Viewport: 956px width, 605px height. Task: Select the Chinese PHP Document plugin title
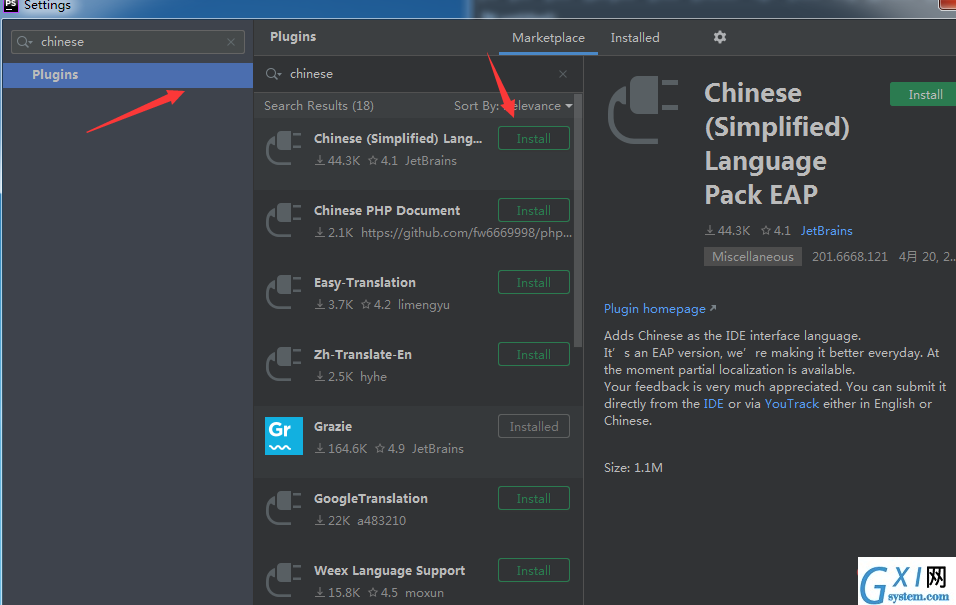click(x=387, y=210)
